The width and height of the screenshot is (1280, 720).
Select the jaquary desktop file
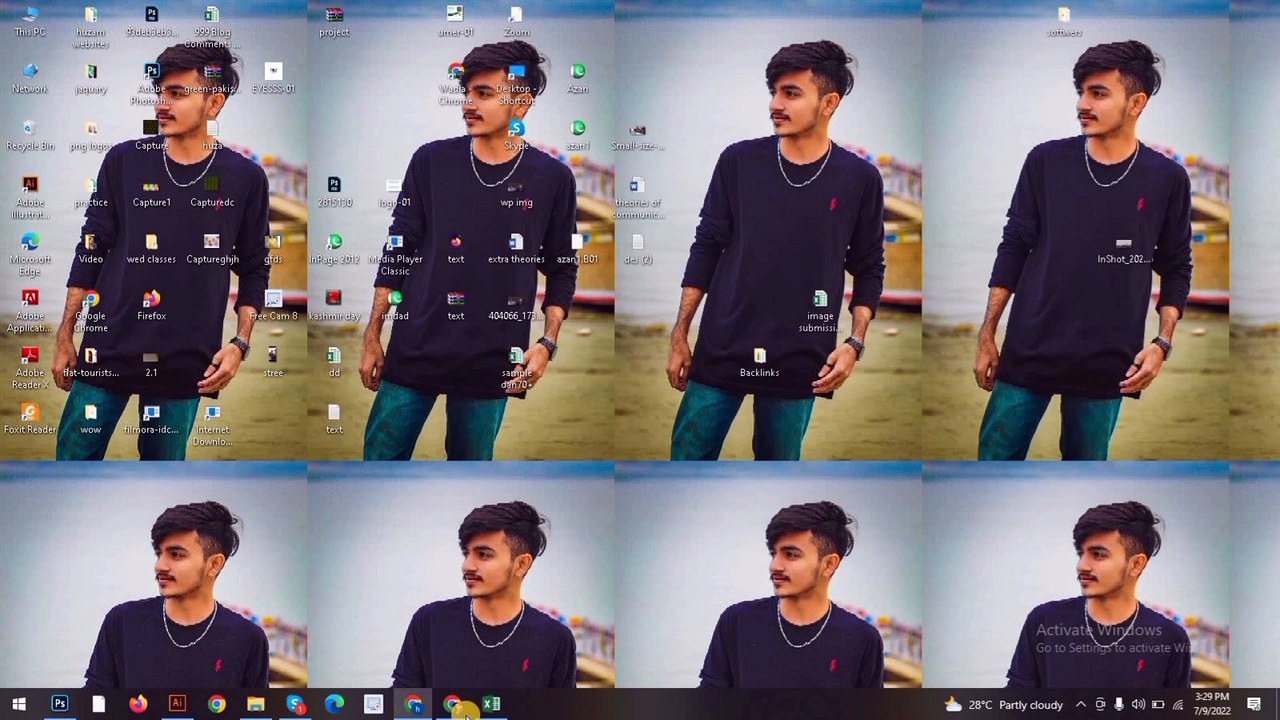click(91, 79)
